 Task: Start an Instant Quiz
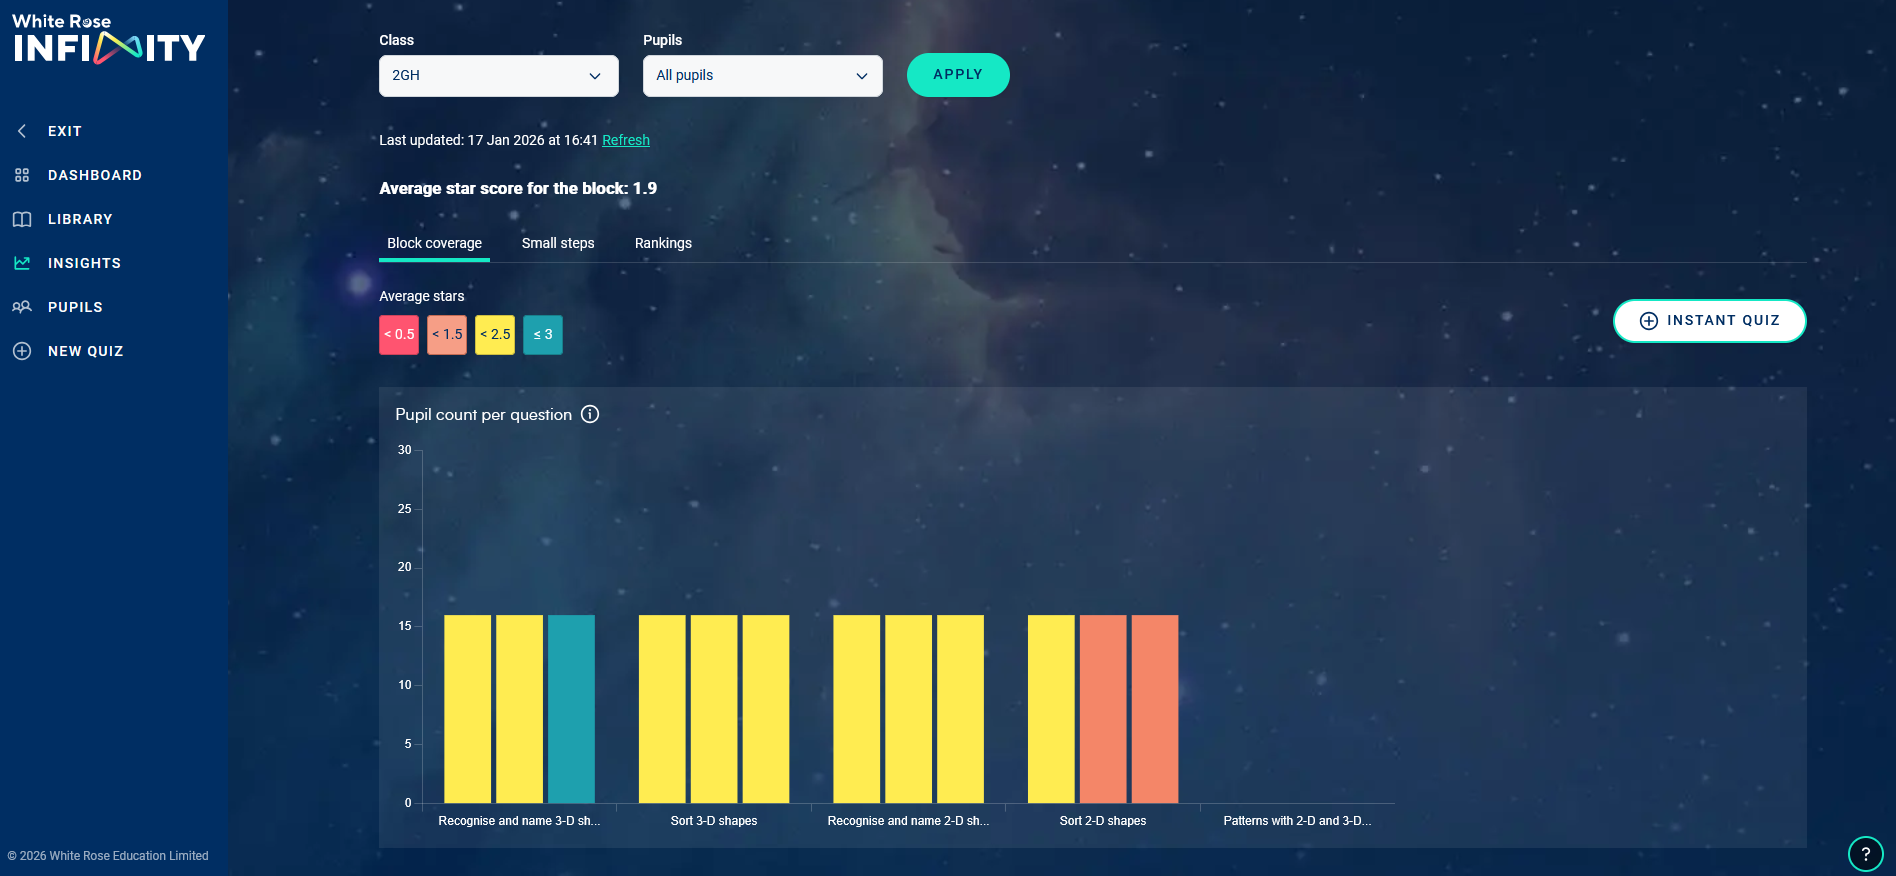(1709, 321)
